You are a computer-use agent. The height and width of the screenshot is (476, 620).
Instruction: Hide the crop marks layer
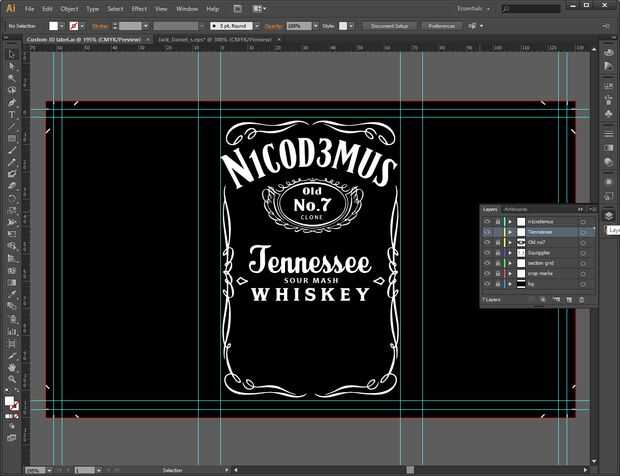click(487, 274)
